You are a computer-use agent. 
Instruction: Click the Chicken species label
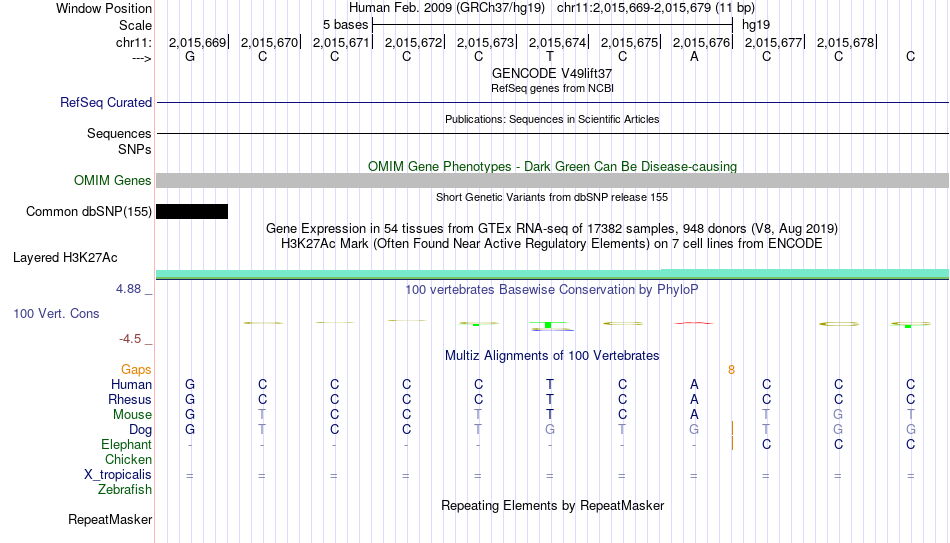pos(128,459)
